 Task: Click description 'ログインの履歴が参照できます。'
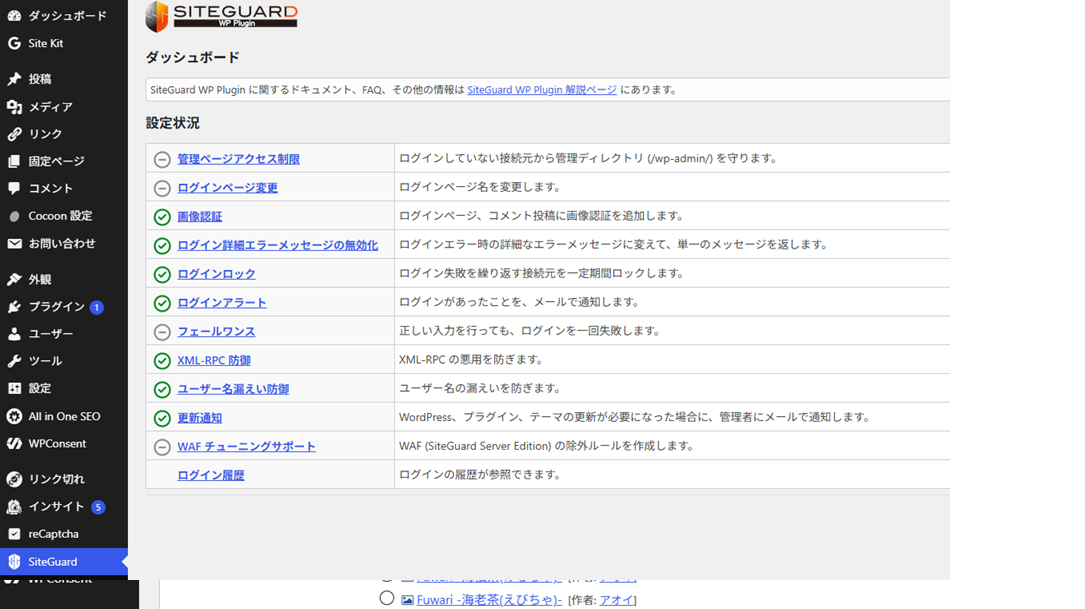click(481, 475)
